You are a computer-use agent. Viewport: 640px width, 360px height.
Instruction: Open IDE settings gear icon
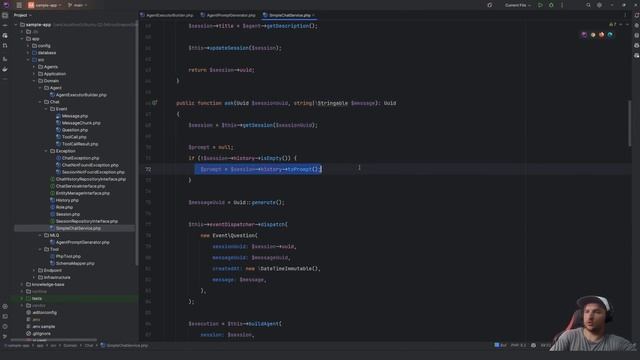point(599,5)
